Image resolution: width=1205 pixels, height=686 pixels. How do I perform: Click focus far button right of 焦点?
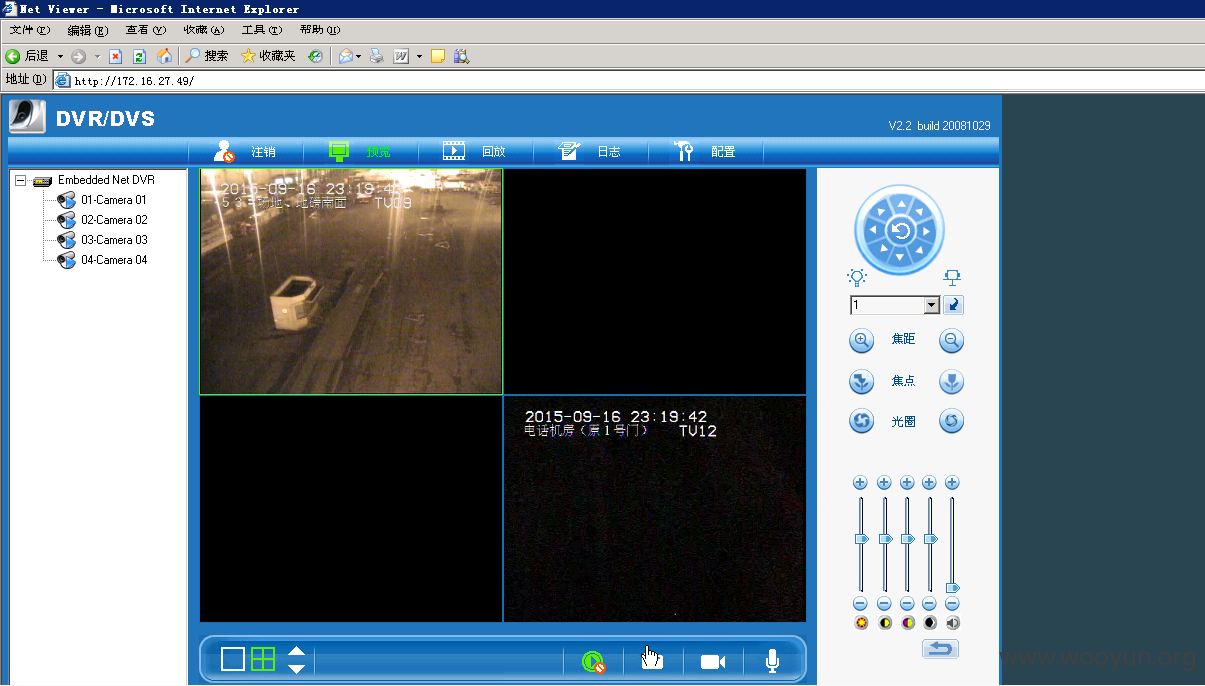(951, 382)
